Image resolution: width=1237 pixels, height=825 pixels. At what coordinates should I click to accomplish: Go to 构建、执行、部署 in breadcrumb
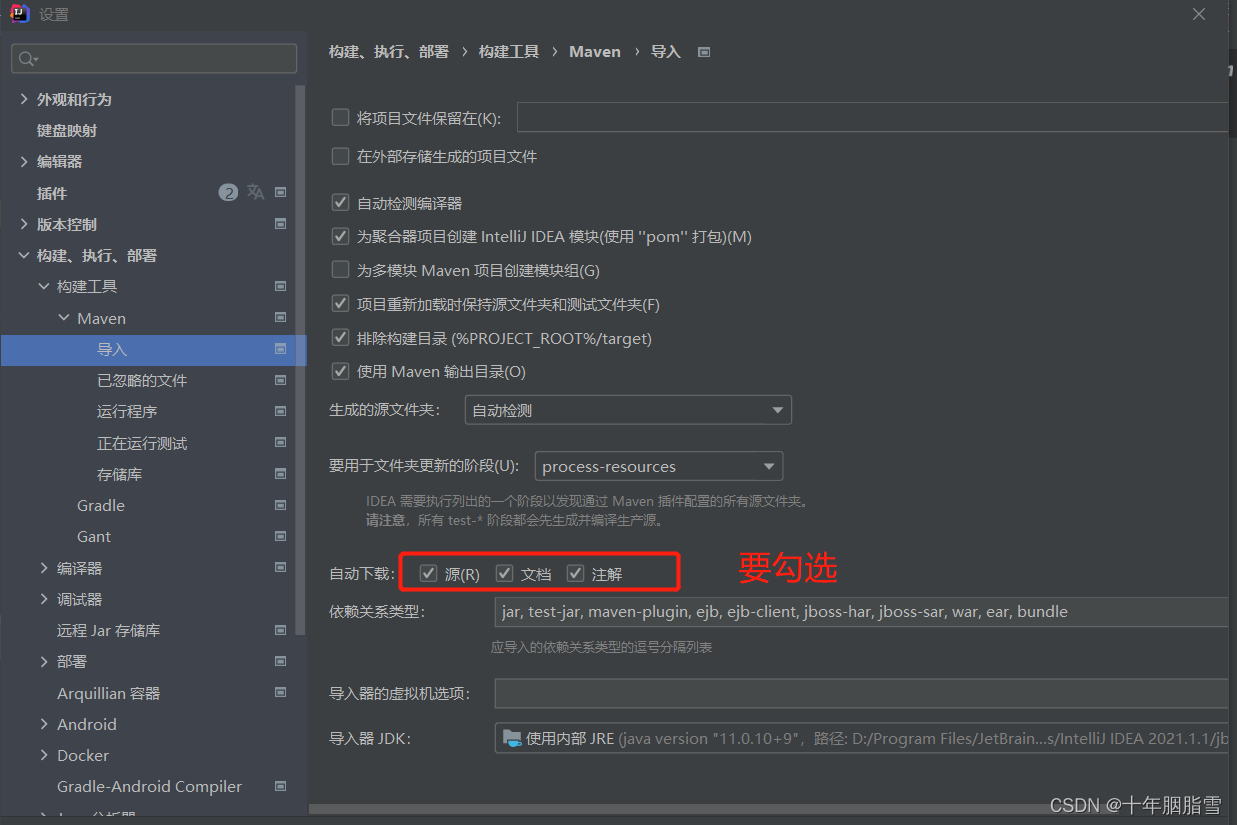389,51
